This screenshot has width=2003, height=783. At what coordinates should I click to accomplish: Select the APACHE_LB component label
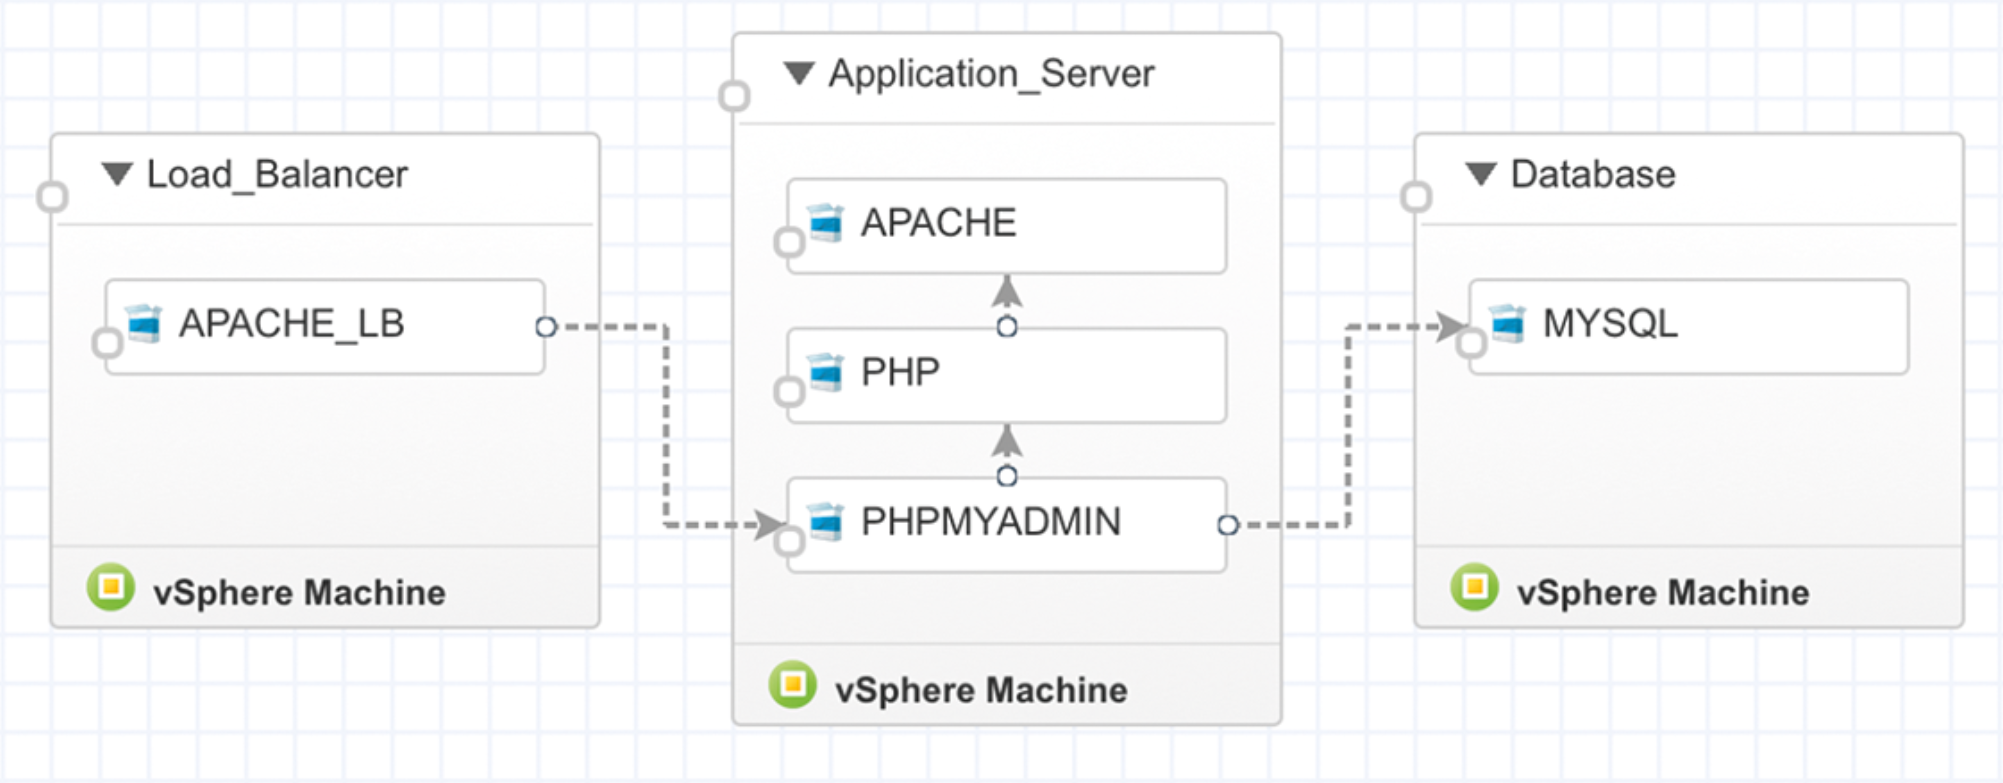point(291,324)
